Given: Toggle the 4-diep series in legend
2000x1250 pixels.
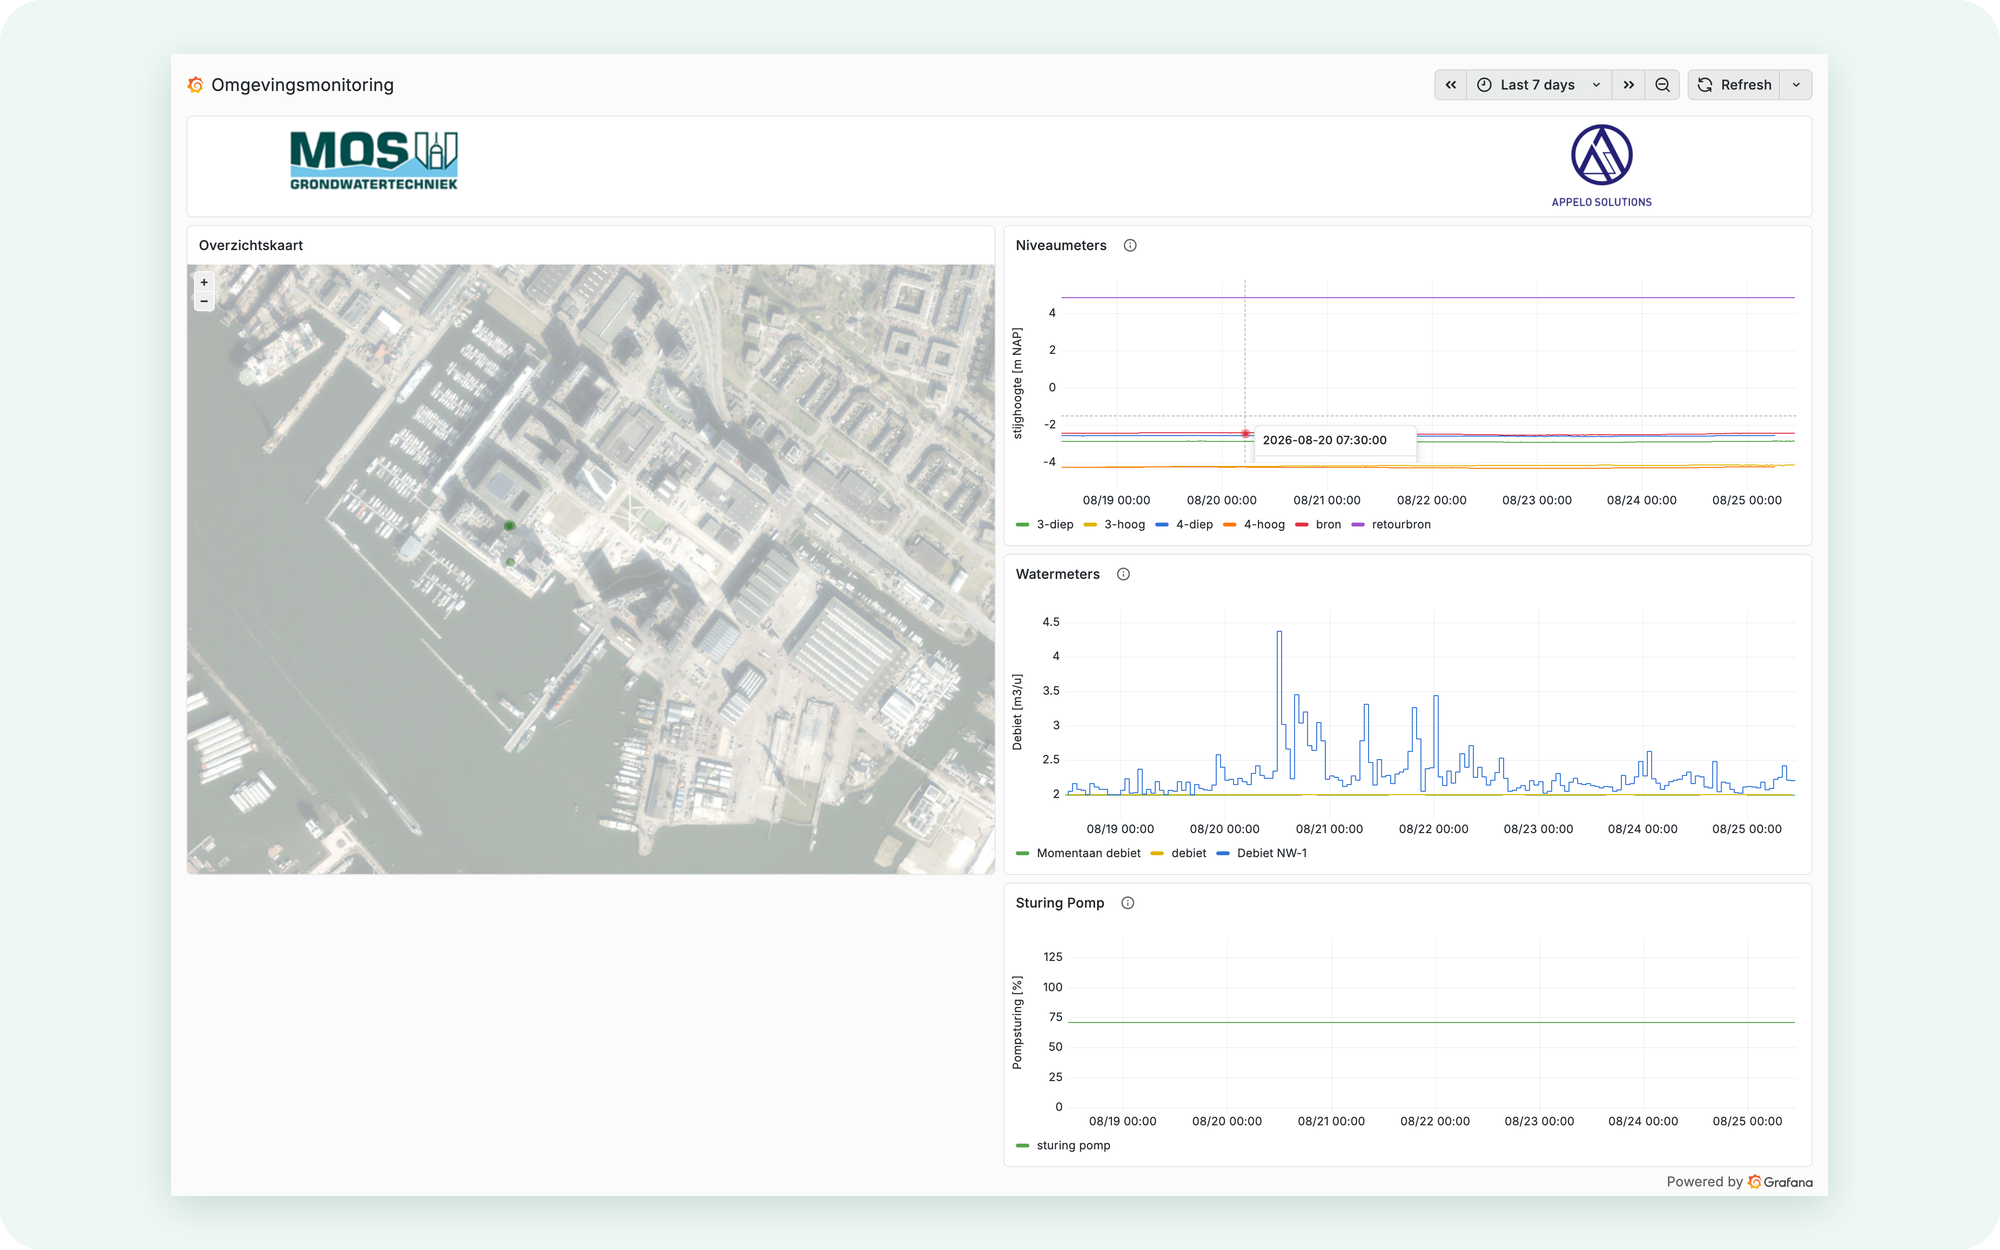Looking at the screenshot, I should click(x=1185, y=525).
